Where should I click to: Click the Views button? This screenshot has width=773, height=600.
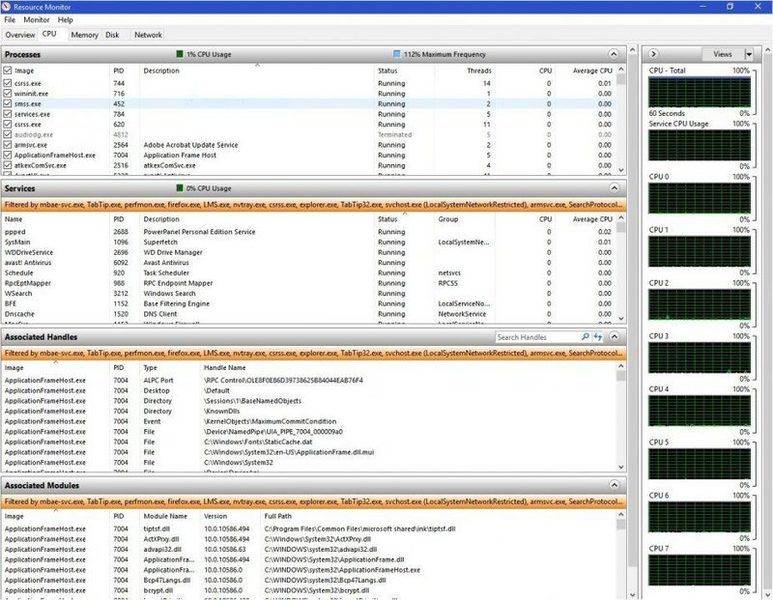tap(723, 54)
